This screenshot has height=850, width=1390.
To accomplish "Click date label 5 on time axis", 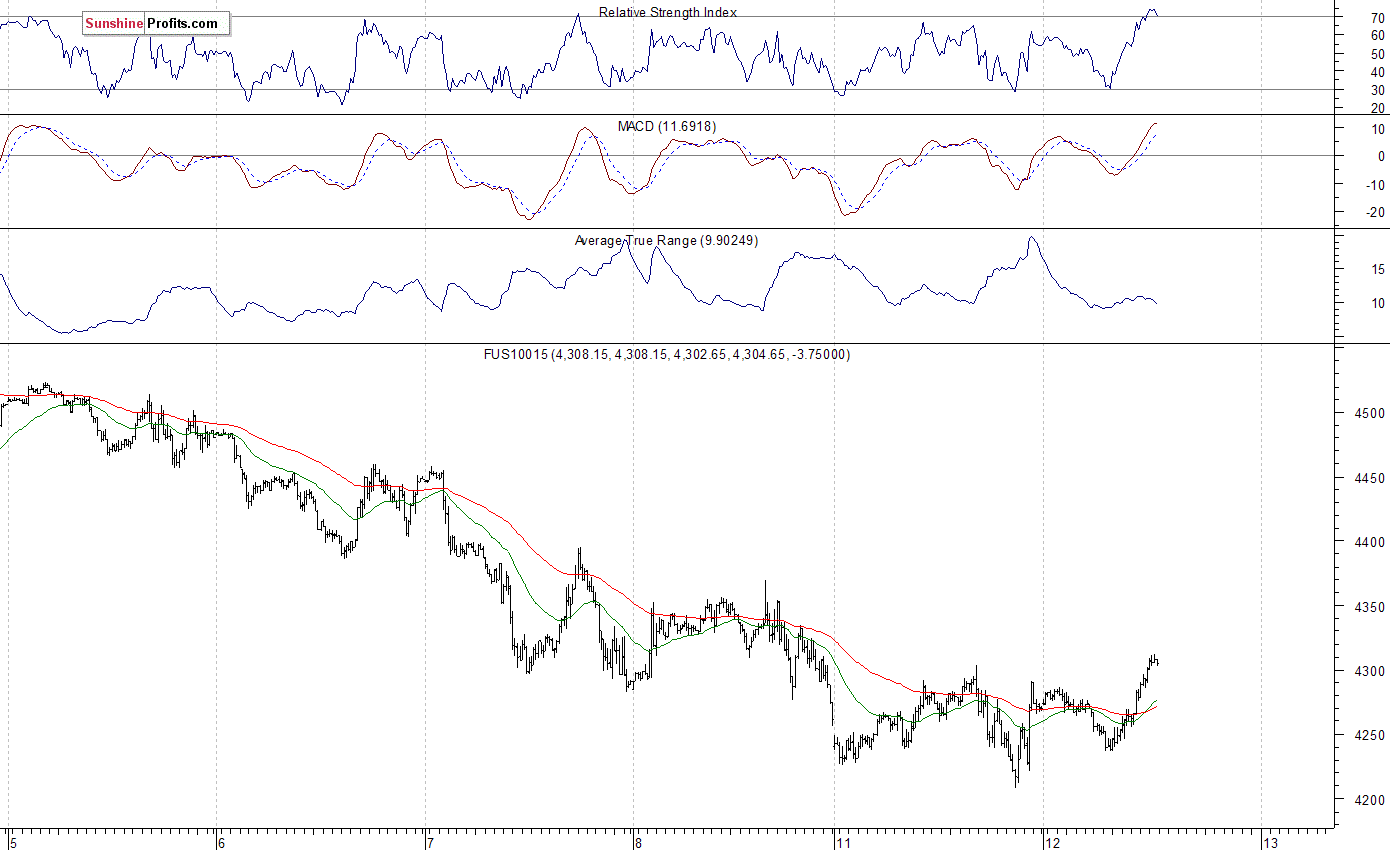I will point(13,843).
